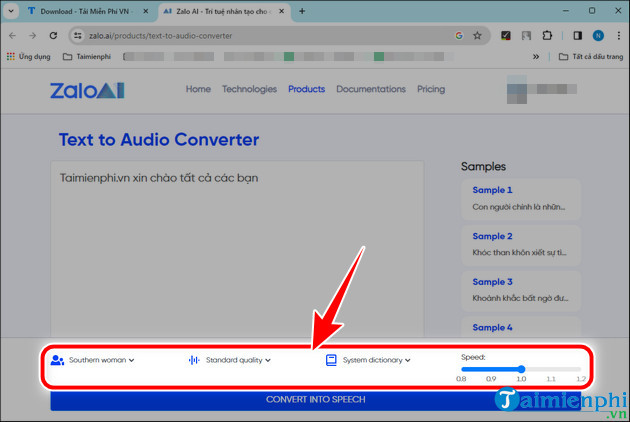Toggle the browser side panel icon
Viewport: 630px width, 422px height.
coord(578,36)
